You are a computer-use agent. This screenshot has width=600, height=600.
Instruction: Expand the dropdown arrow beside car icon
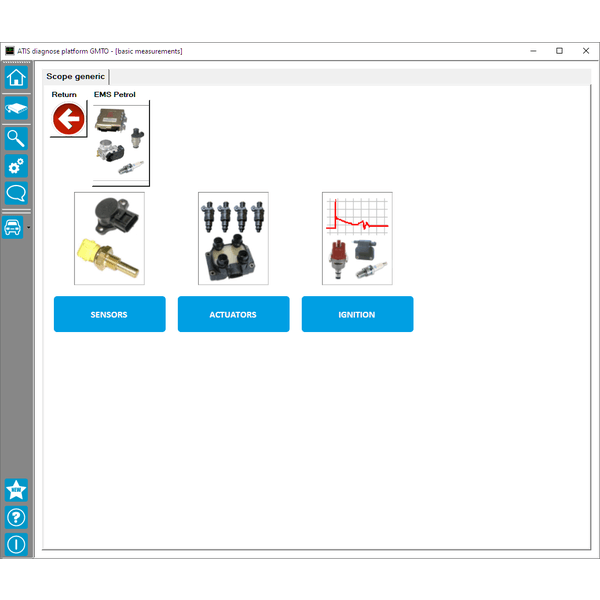[30, 228]
